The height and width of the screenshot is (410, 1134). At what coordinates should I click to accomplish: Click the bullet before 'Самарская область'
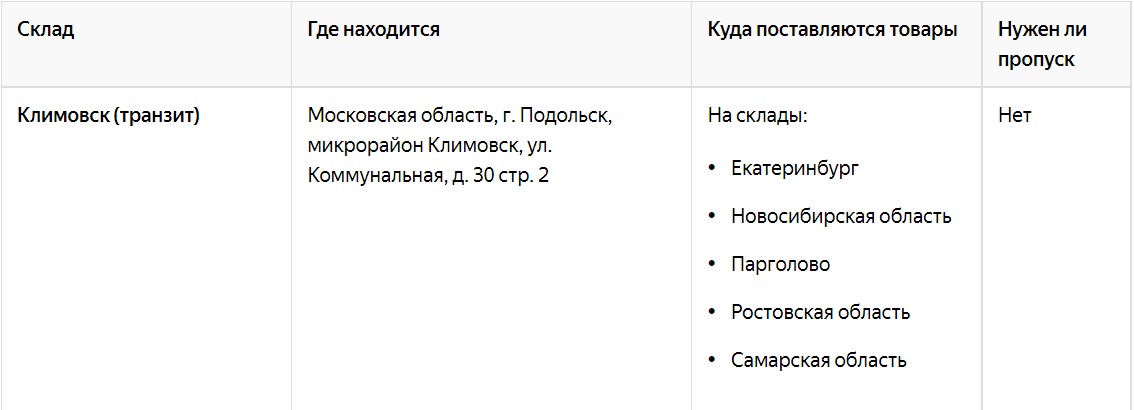(712, 360)
